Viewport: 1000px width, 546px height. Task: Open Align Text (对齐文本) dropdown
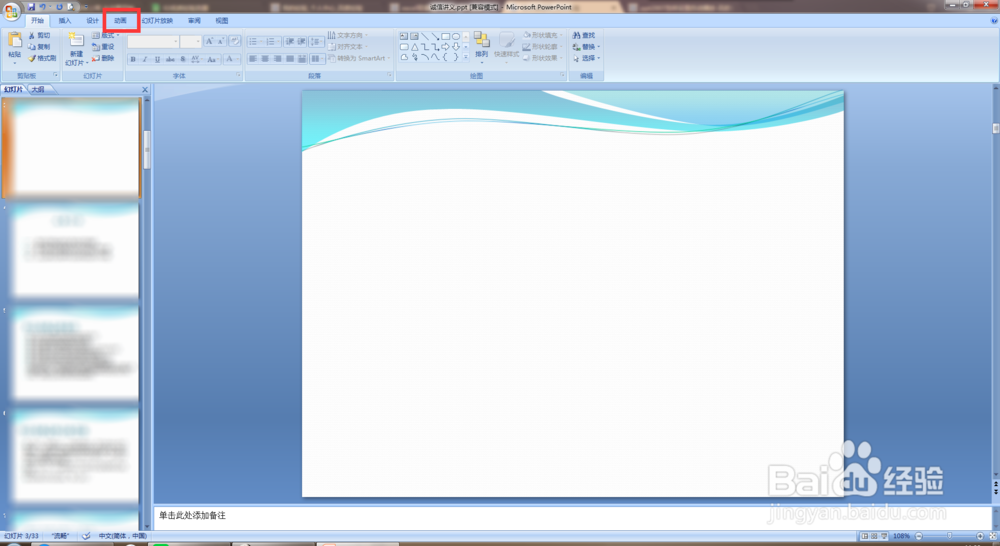pos(348,47)
